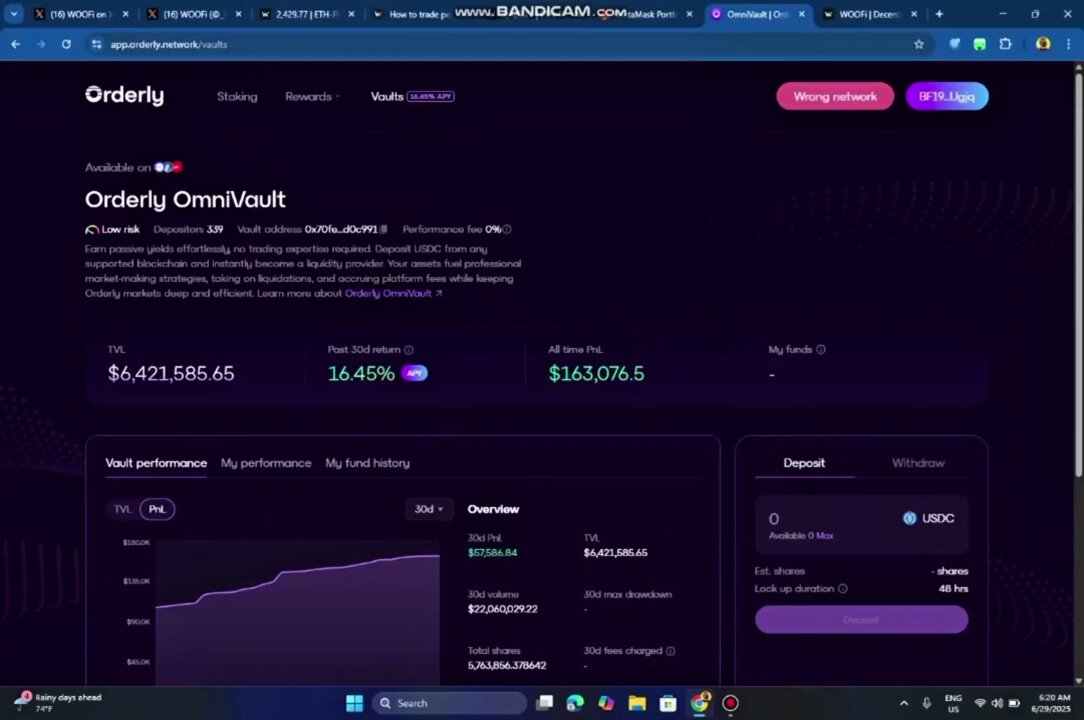Screen dimensions: 1084x720
Task: Open Past 30d return info icon
Action: click(x=409, y=350)
